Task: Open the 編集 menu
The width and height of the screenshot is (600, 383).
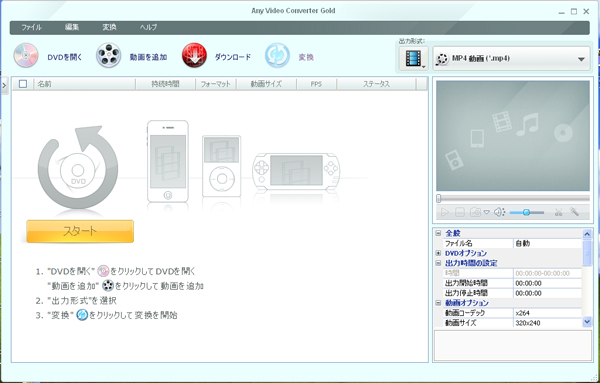Action: (x=72, y=27)
